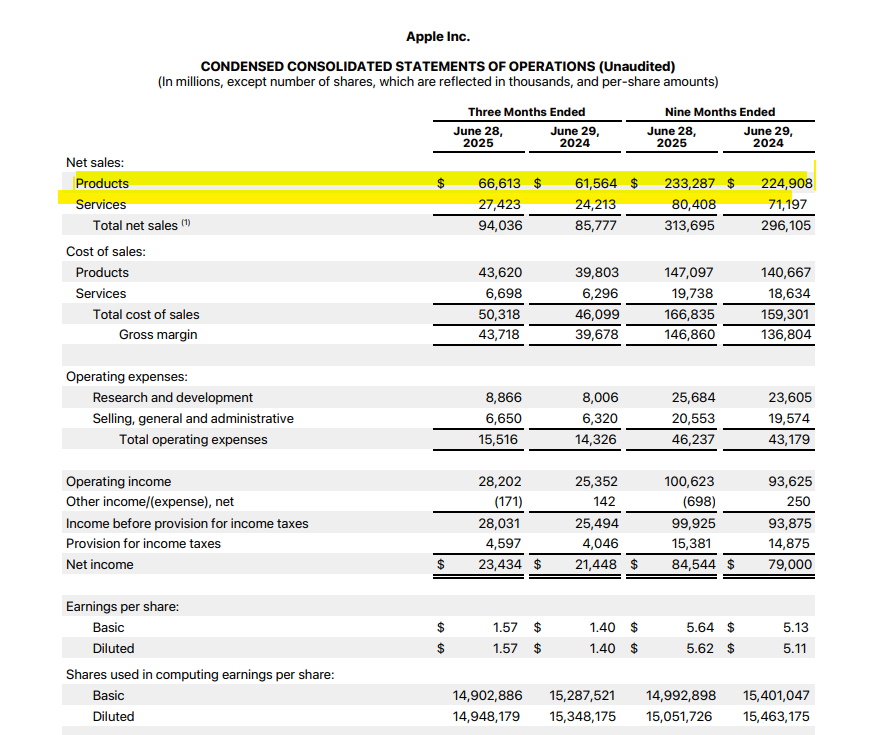Click the Total cost of sales value 166,835

click(690, 315)
